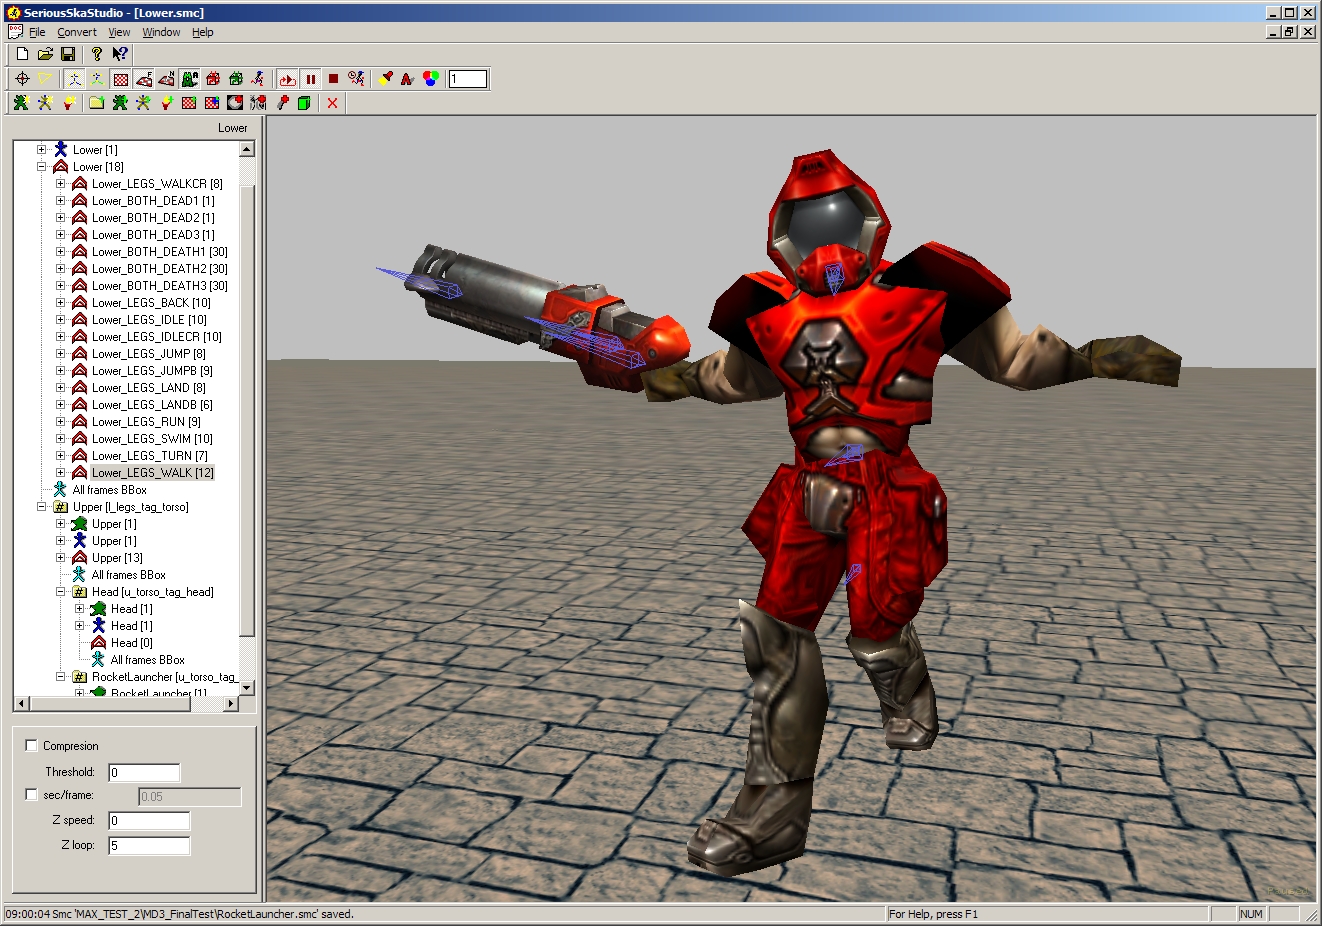Collapse the Lower [18] animation set node

(42, 167)
